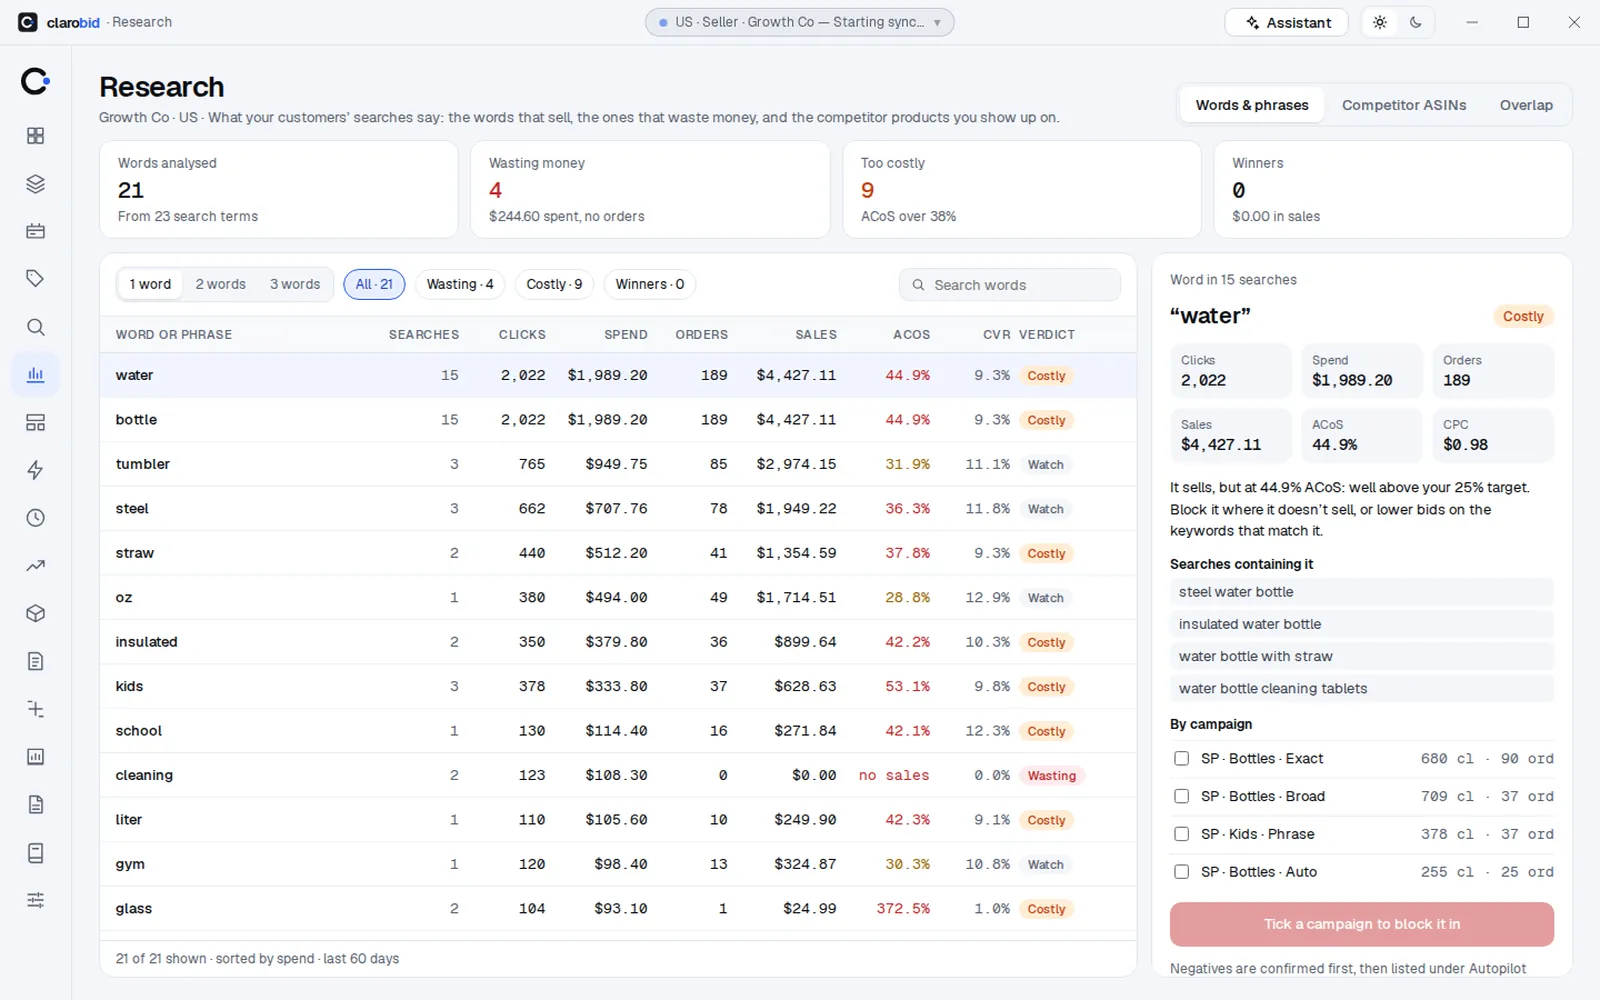The image size is (1600, 1000).
Task: Open the book icon in sidebar
Action: tap(35, 853)
